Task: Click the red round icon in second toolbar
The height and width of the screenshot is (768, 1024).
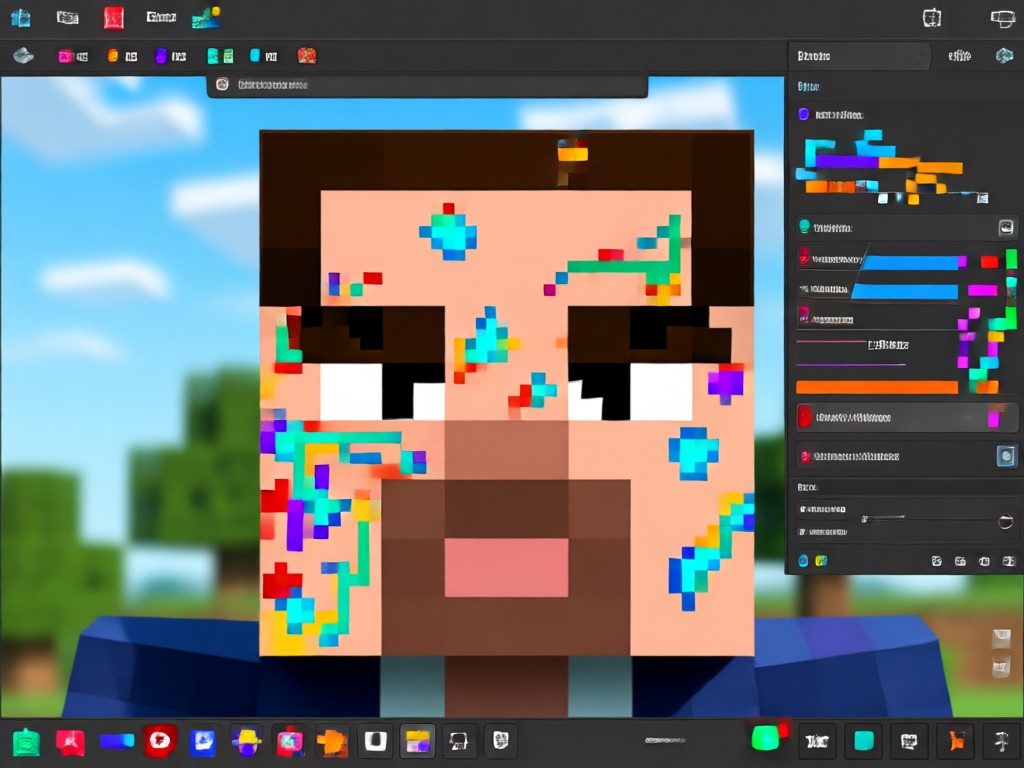Action: (x=307, y=56)
